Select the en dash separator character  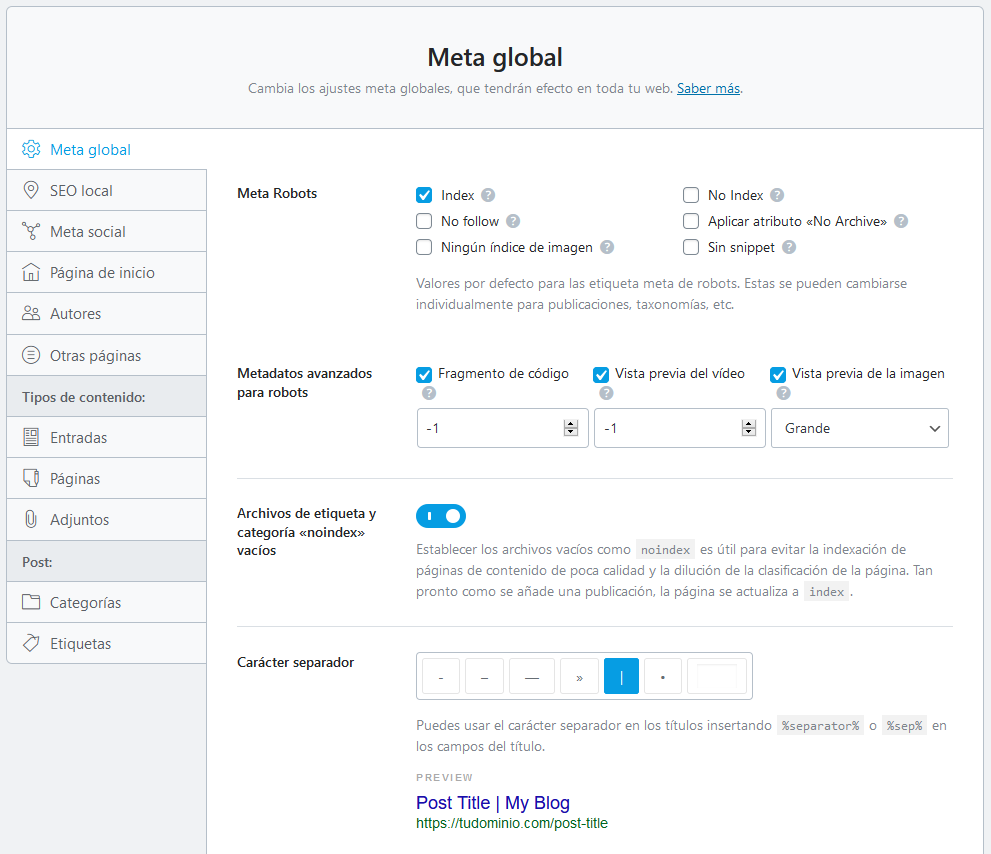coord(484,676)
